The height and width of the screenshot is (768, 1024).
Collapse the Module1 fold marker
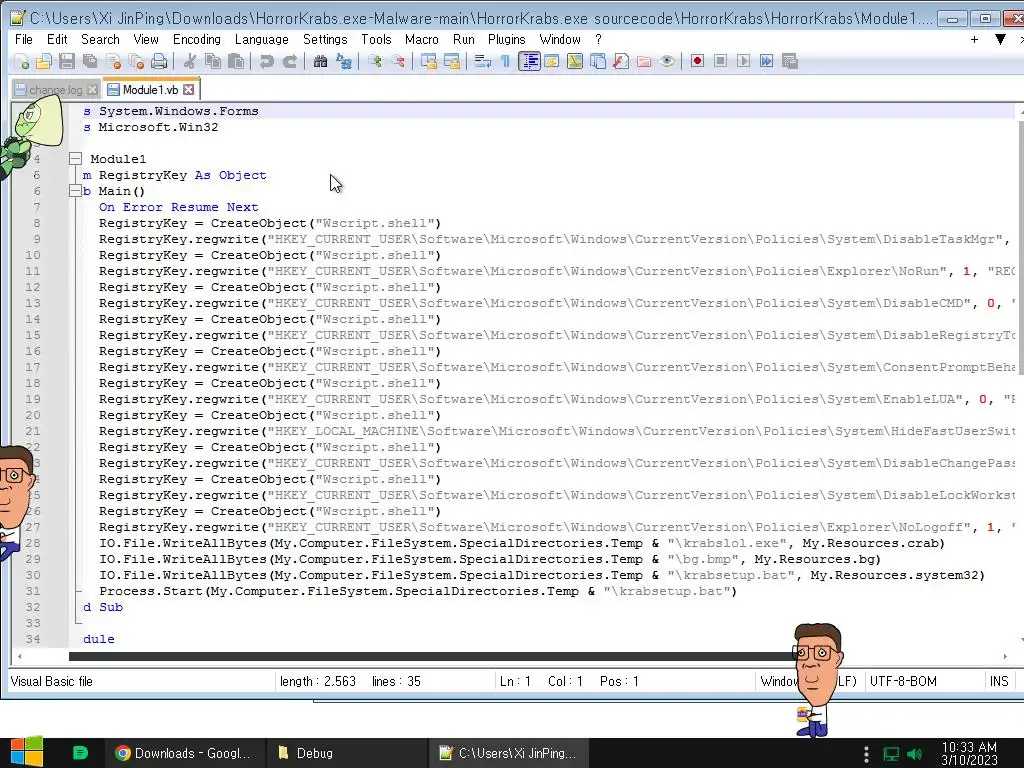click(75, 159)
